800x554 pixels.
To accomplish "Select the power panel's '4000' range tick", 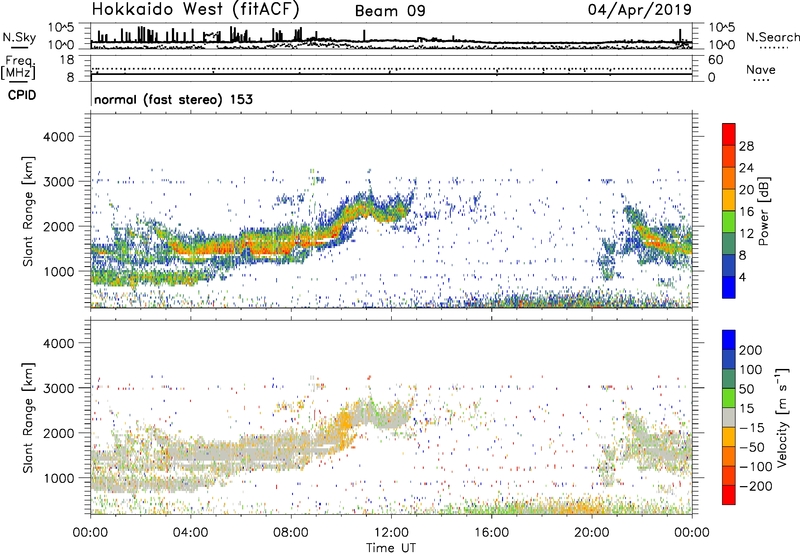I will pos(59,137).
